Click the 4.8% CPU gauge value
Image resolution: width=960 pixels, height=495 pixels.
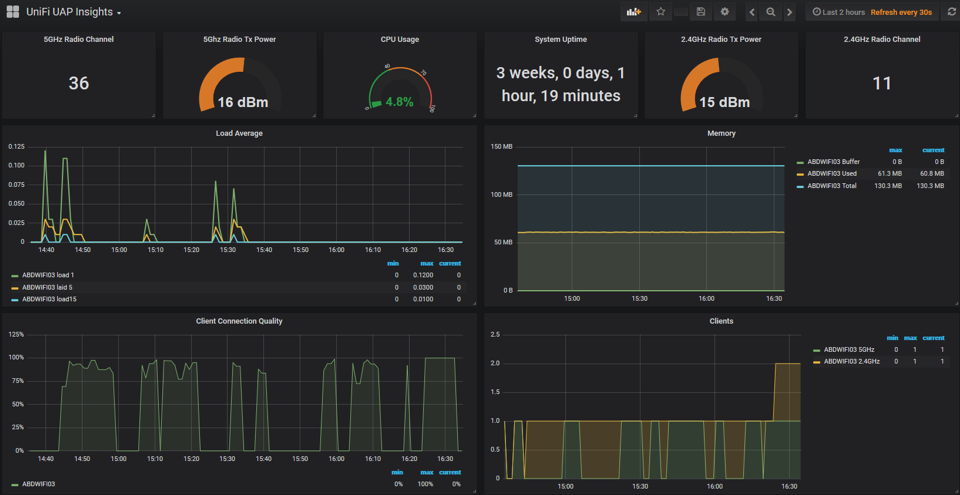[399, 102]
